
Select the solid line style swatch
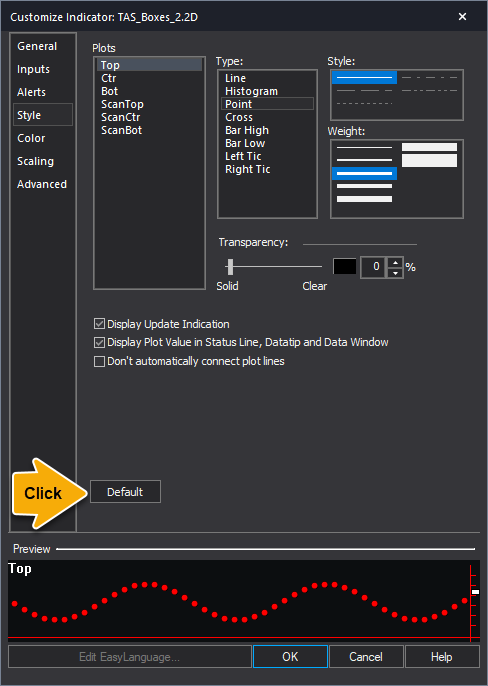click(x=364, y=77)
